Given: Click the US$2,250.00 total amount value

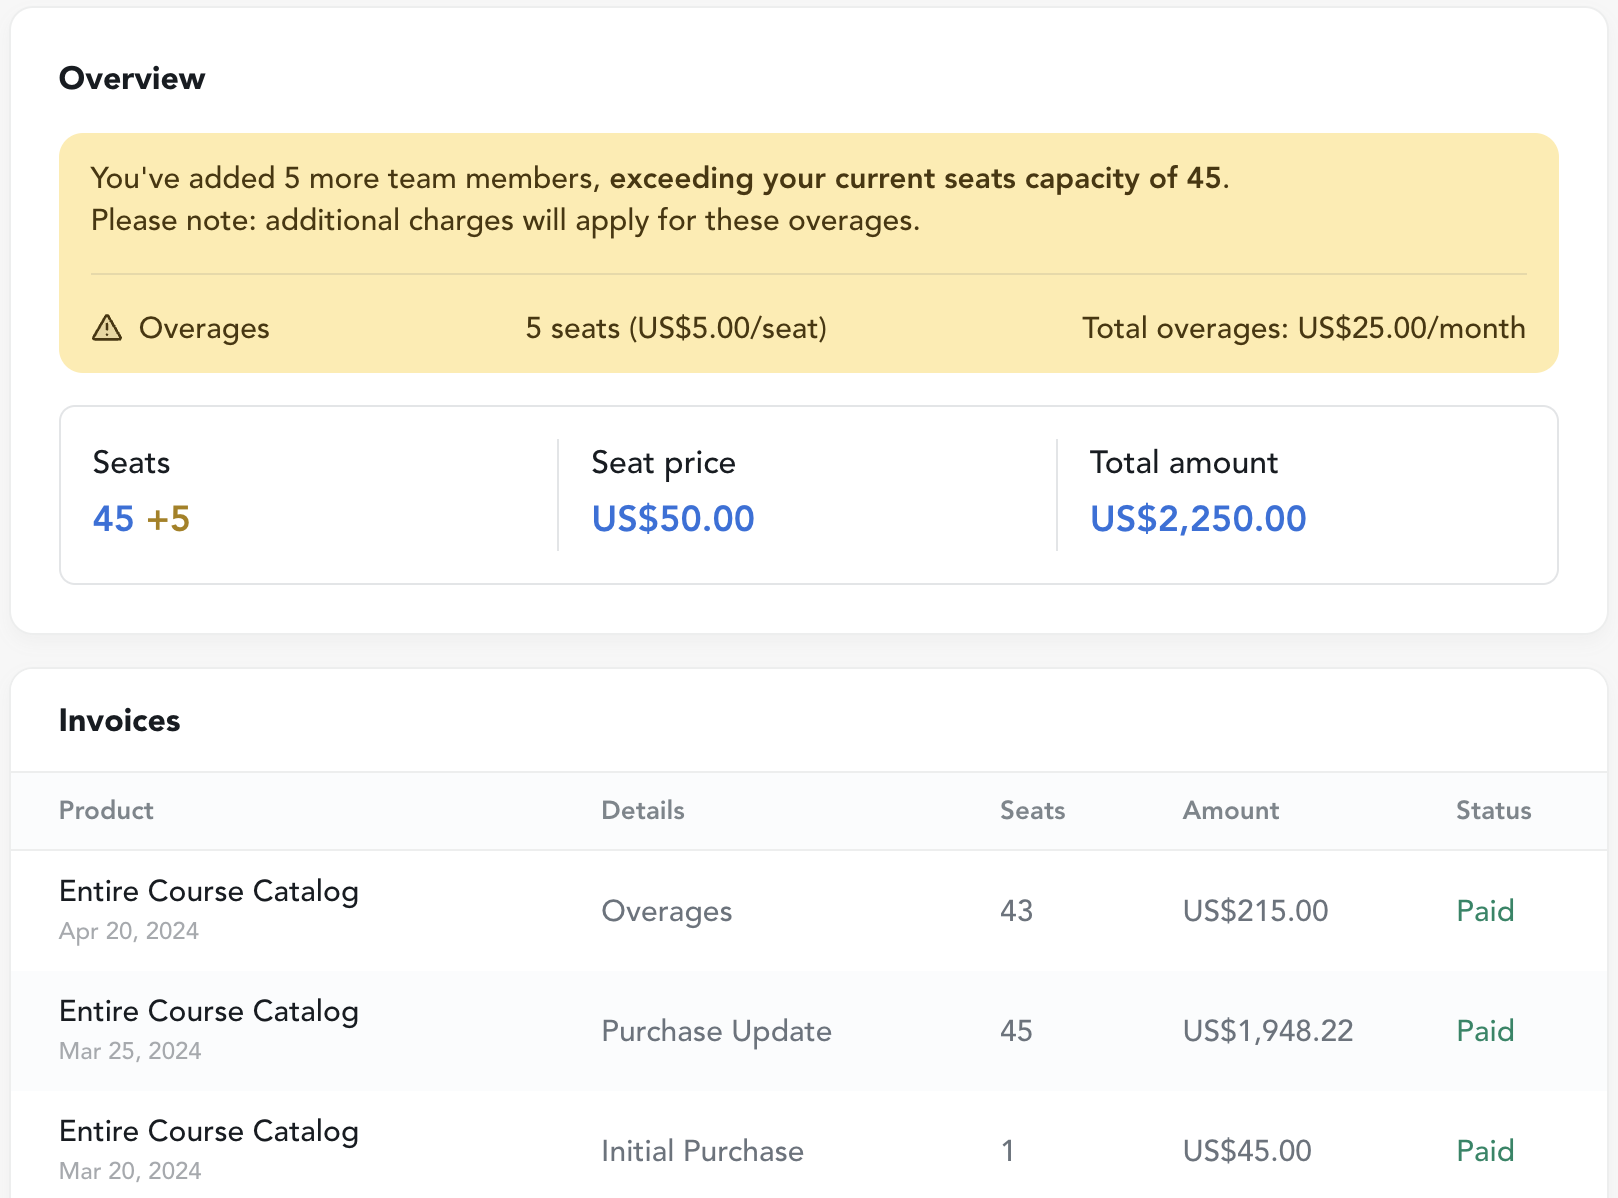Looking at the screenshot, I should click(1198, 518).
